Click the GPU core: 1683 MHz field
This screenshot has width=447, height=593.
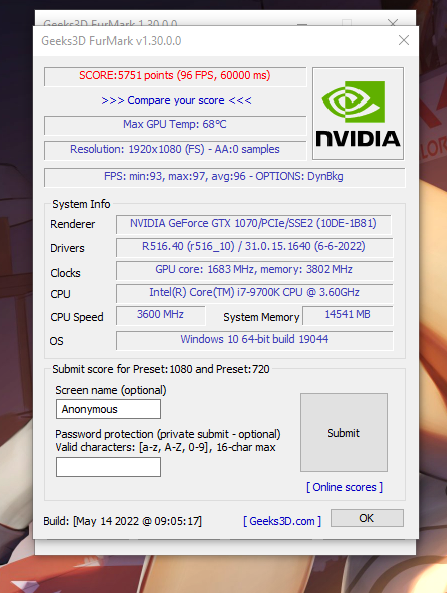[254, 270]
